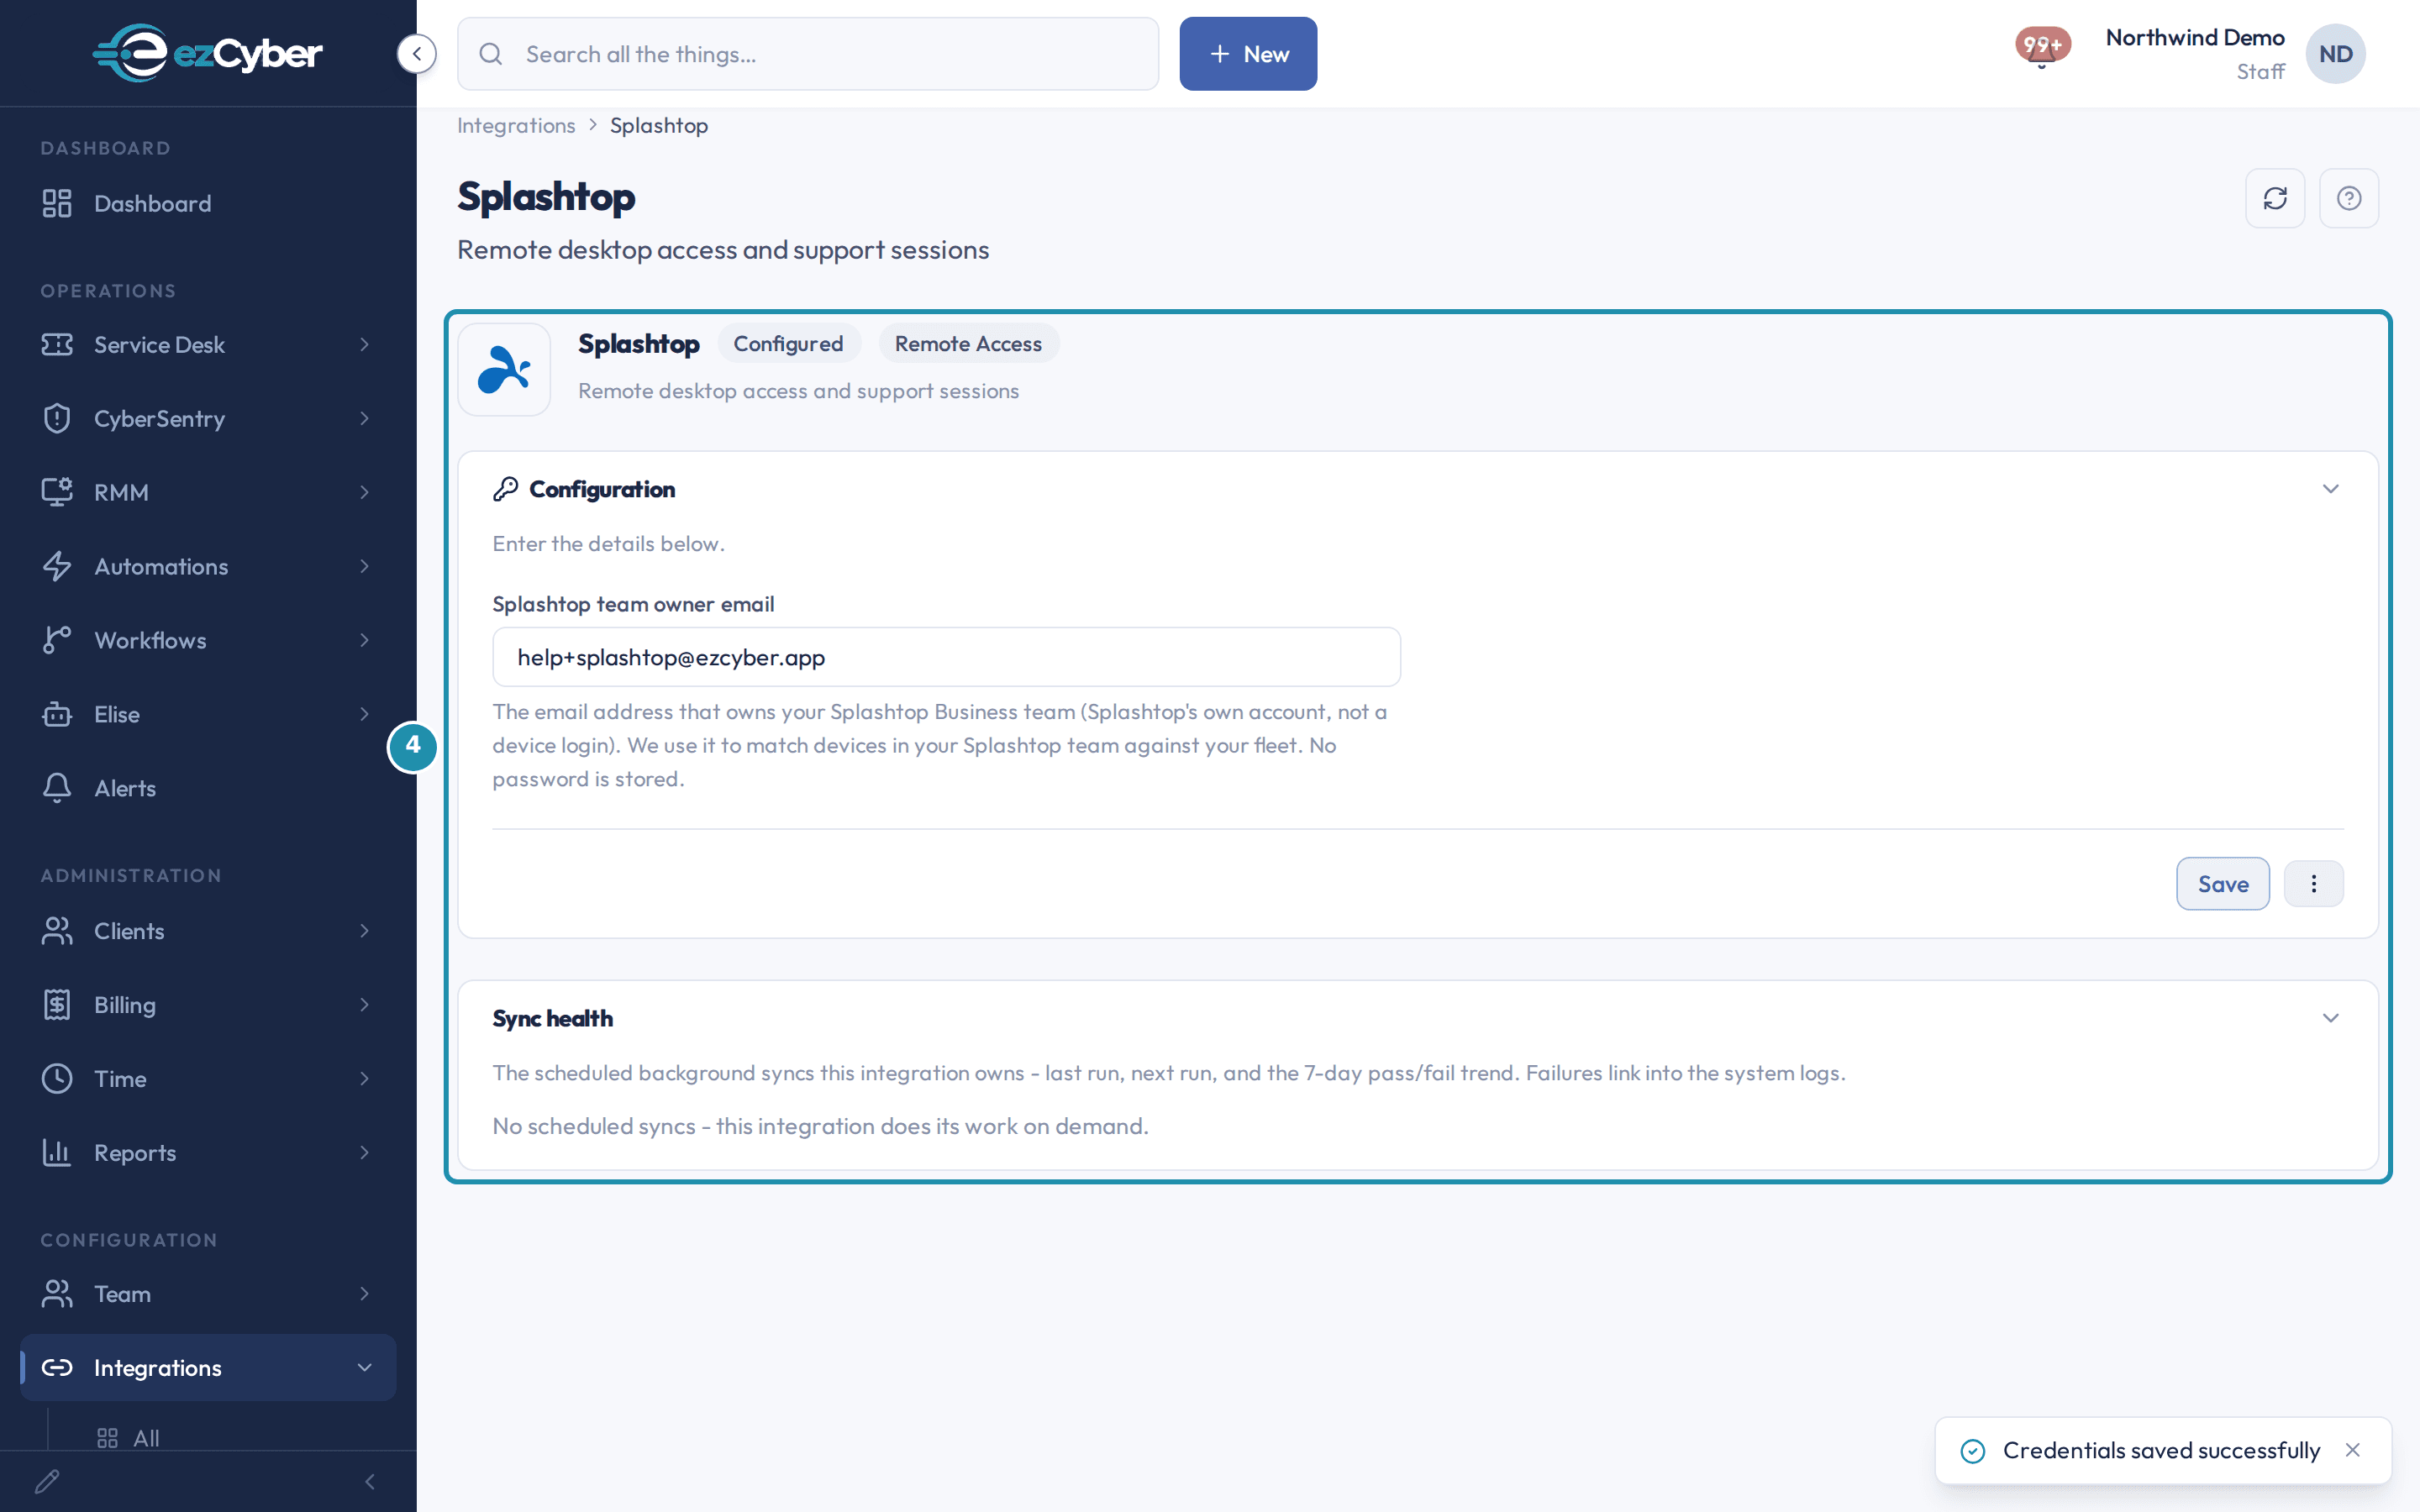
Task: Click the Configured status badge
Action: pos(788,344)
